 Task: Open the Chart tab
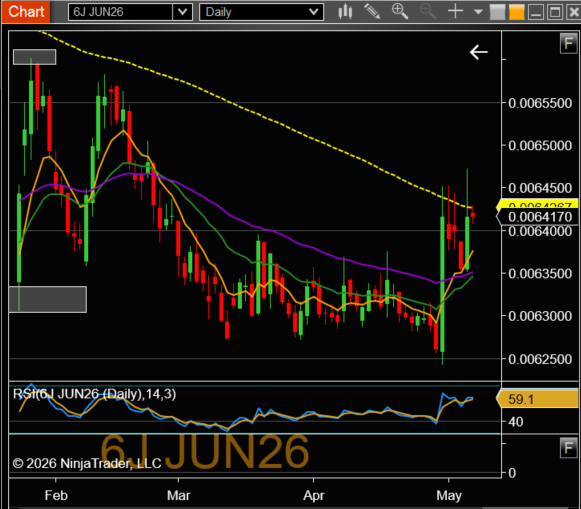pyautogui.click(x=26, y=11)
